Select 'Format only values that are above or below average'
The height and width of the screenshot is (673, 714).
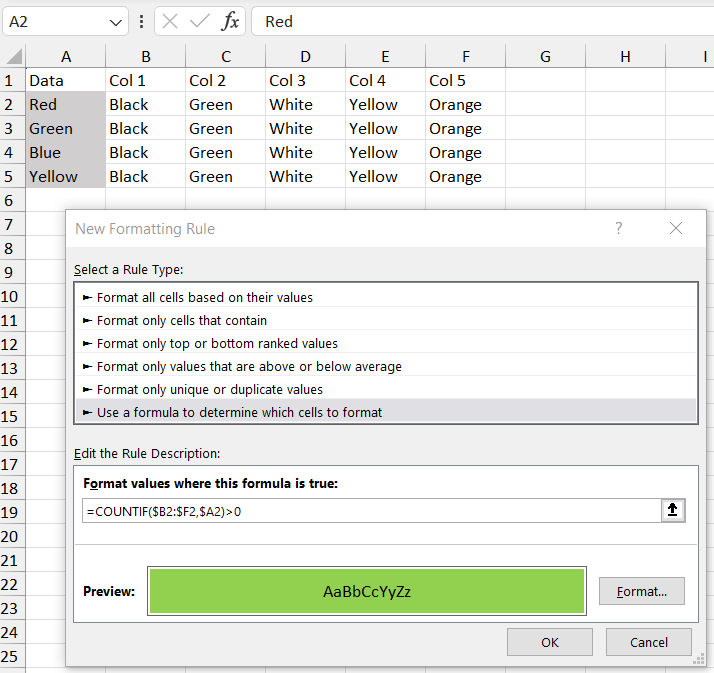pyautogui.click(x=386, y=367)
